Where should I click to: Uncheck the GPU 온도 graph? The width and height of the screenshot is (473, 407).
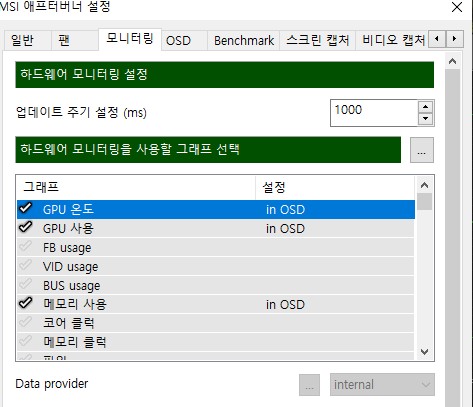(26, 208)
